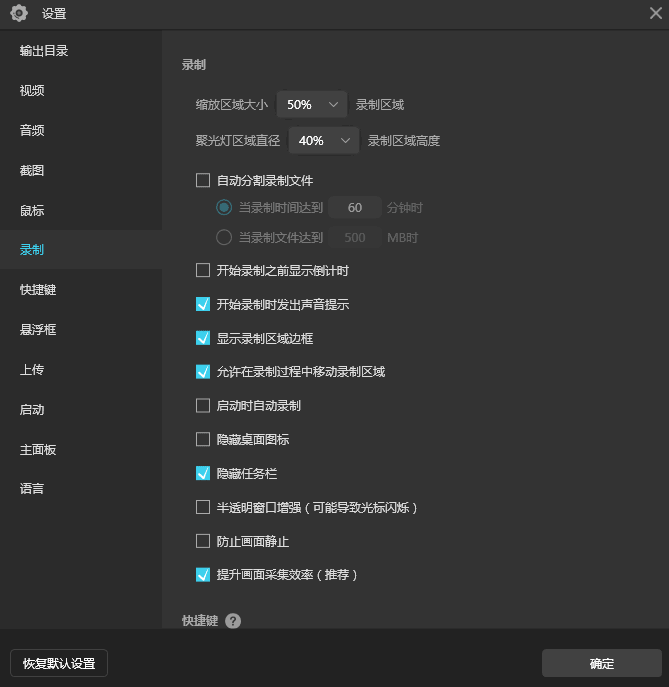Uncheck 提升画面采集效率 (推荐)
Screen dimensions: 669x687
(203, 575)
